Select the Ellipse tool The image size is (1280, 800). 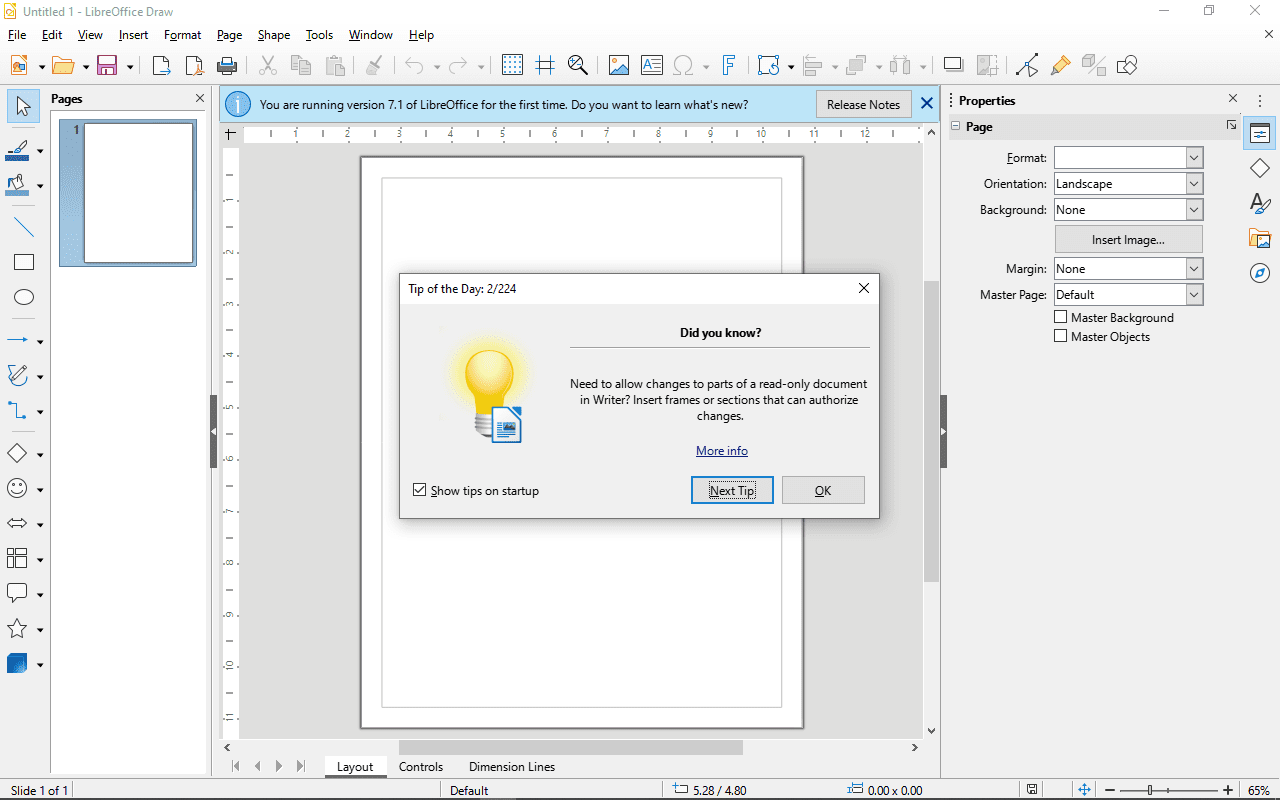pos(24,297)
